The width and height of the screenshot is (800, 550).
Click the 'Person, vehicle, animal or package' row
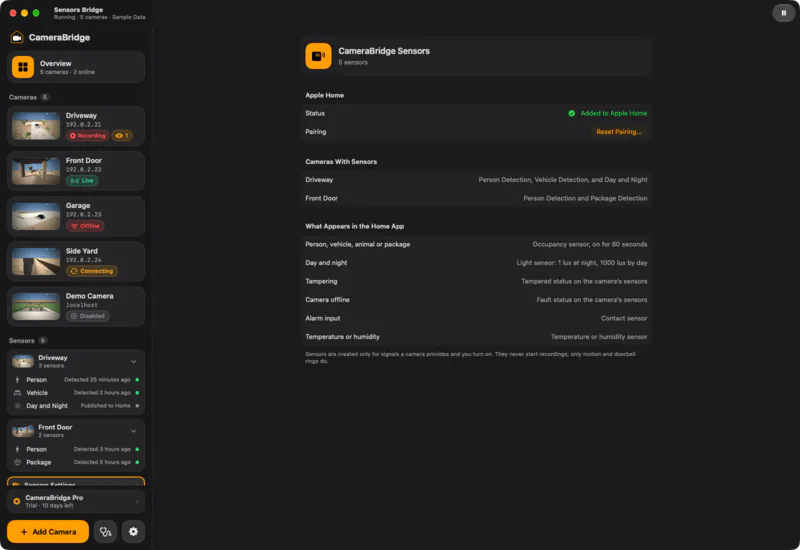click(x=476, y=244)
